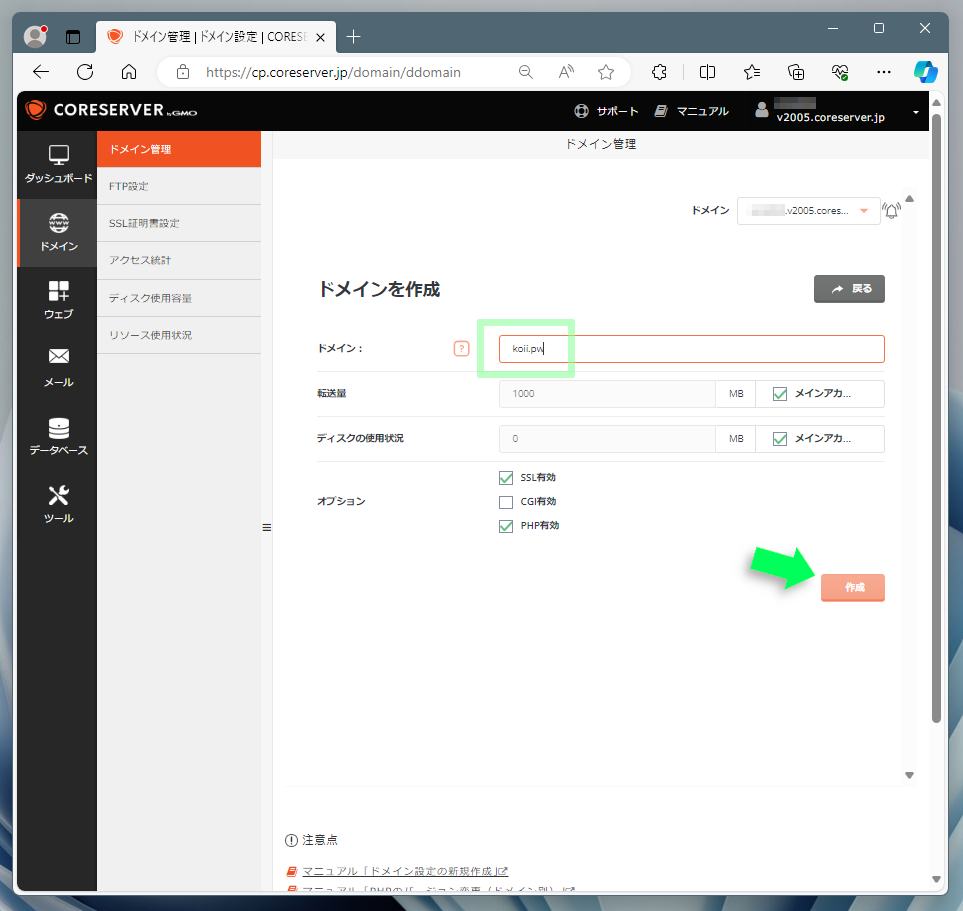Viewport: 963px width, 911px height.
Task: Click the browser zoom magnifier icon
Action: (526, 72)
